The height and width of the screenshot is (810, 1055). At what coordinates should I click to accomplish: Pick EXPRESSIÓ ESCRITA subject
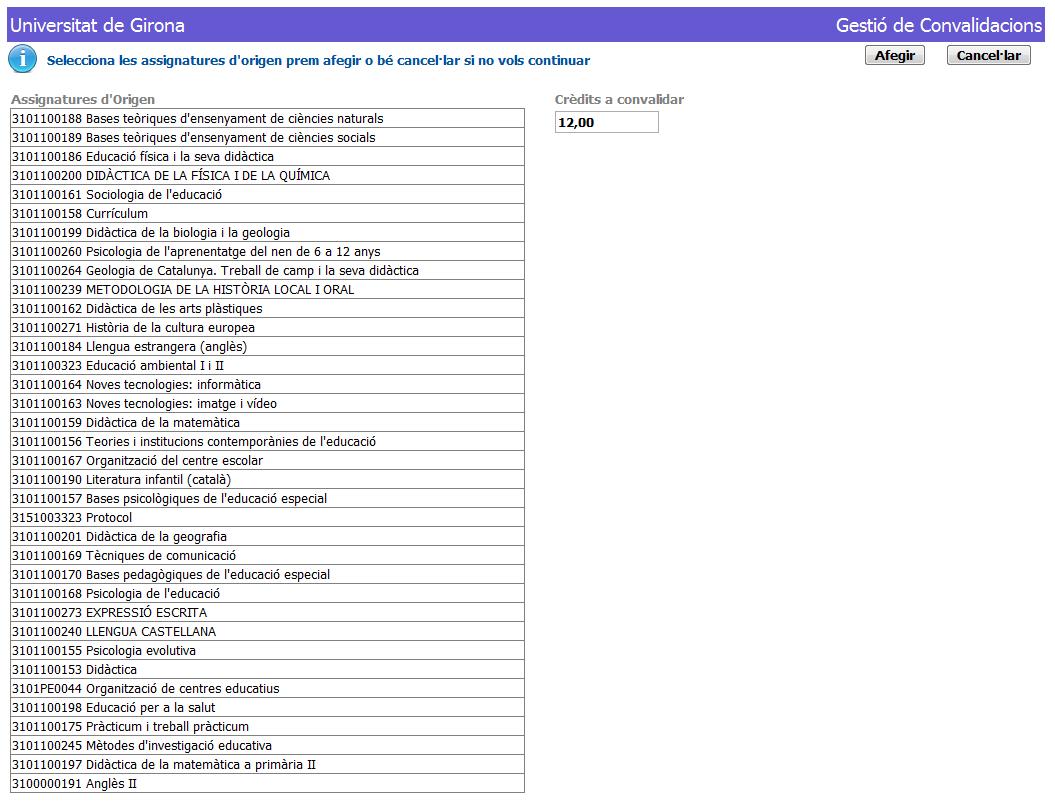click(146, 613)
